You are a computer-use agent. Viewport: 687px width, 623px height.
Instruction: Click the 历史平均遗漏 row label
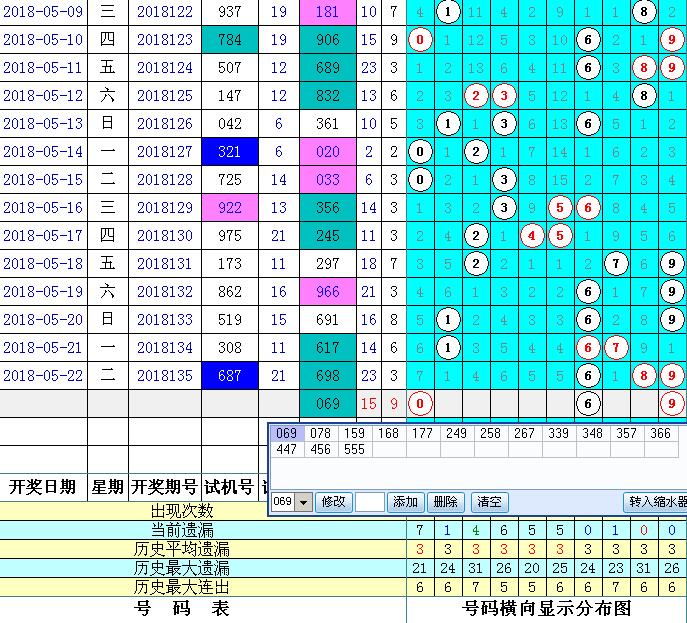point(182,549)
